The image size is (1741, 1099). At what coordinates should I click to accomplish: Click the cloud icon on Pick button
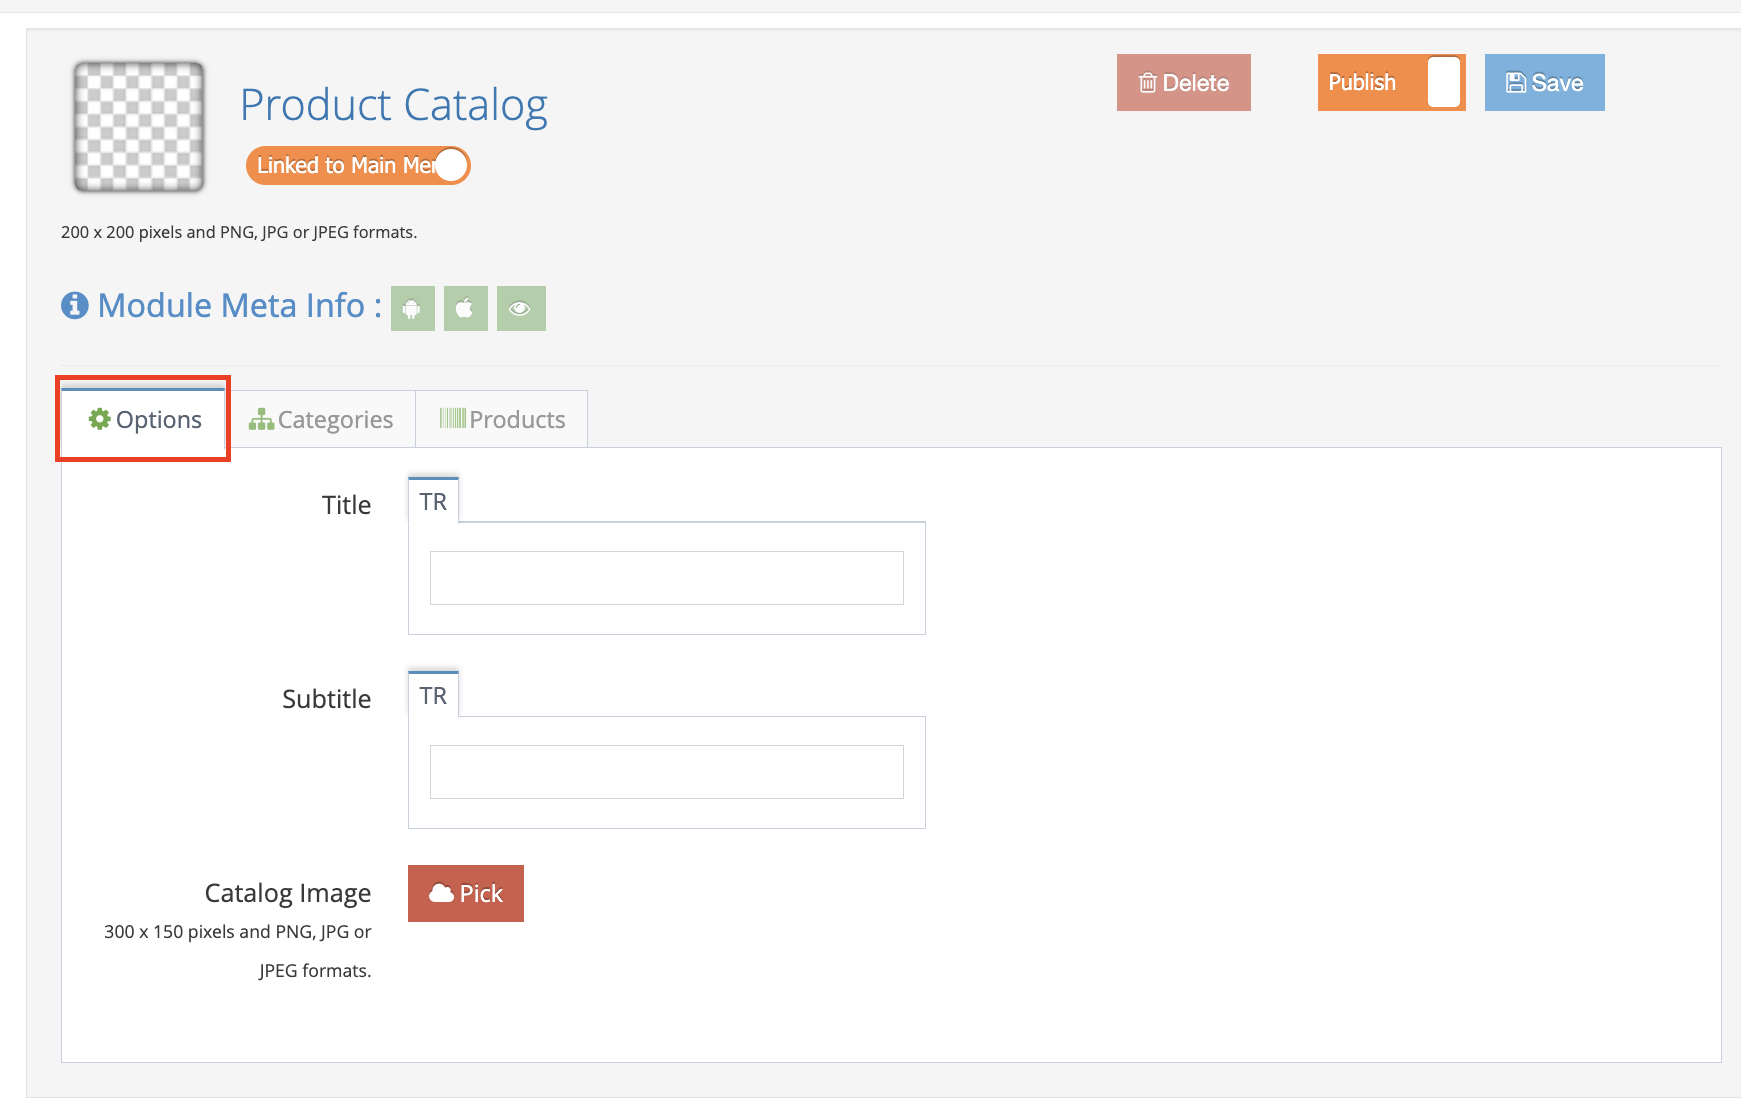442,893
